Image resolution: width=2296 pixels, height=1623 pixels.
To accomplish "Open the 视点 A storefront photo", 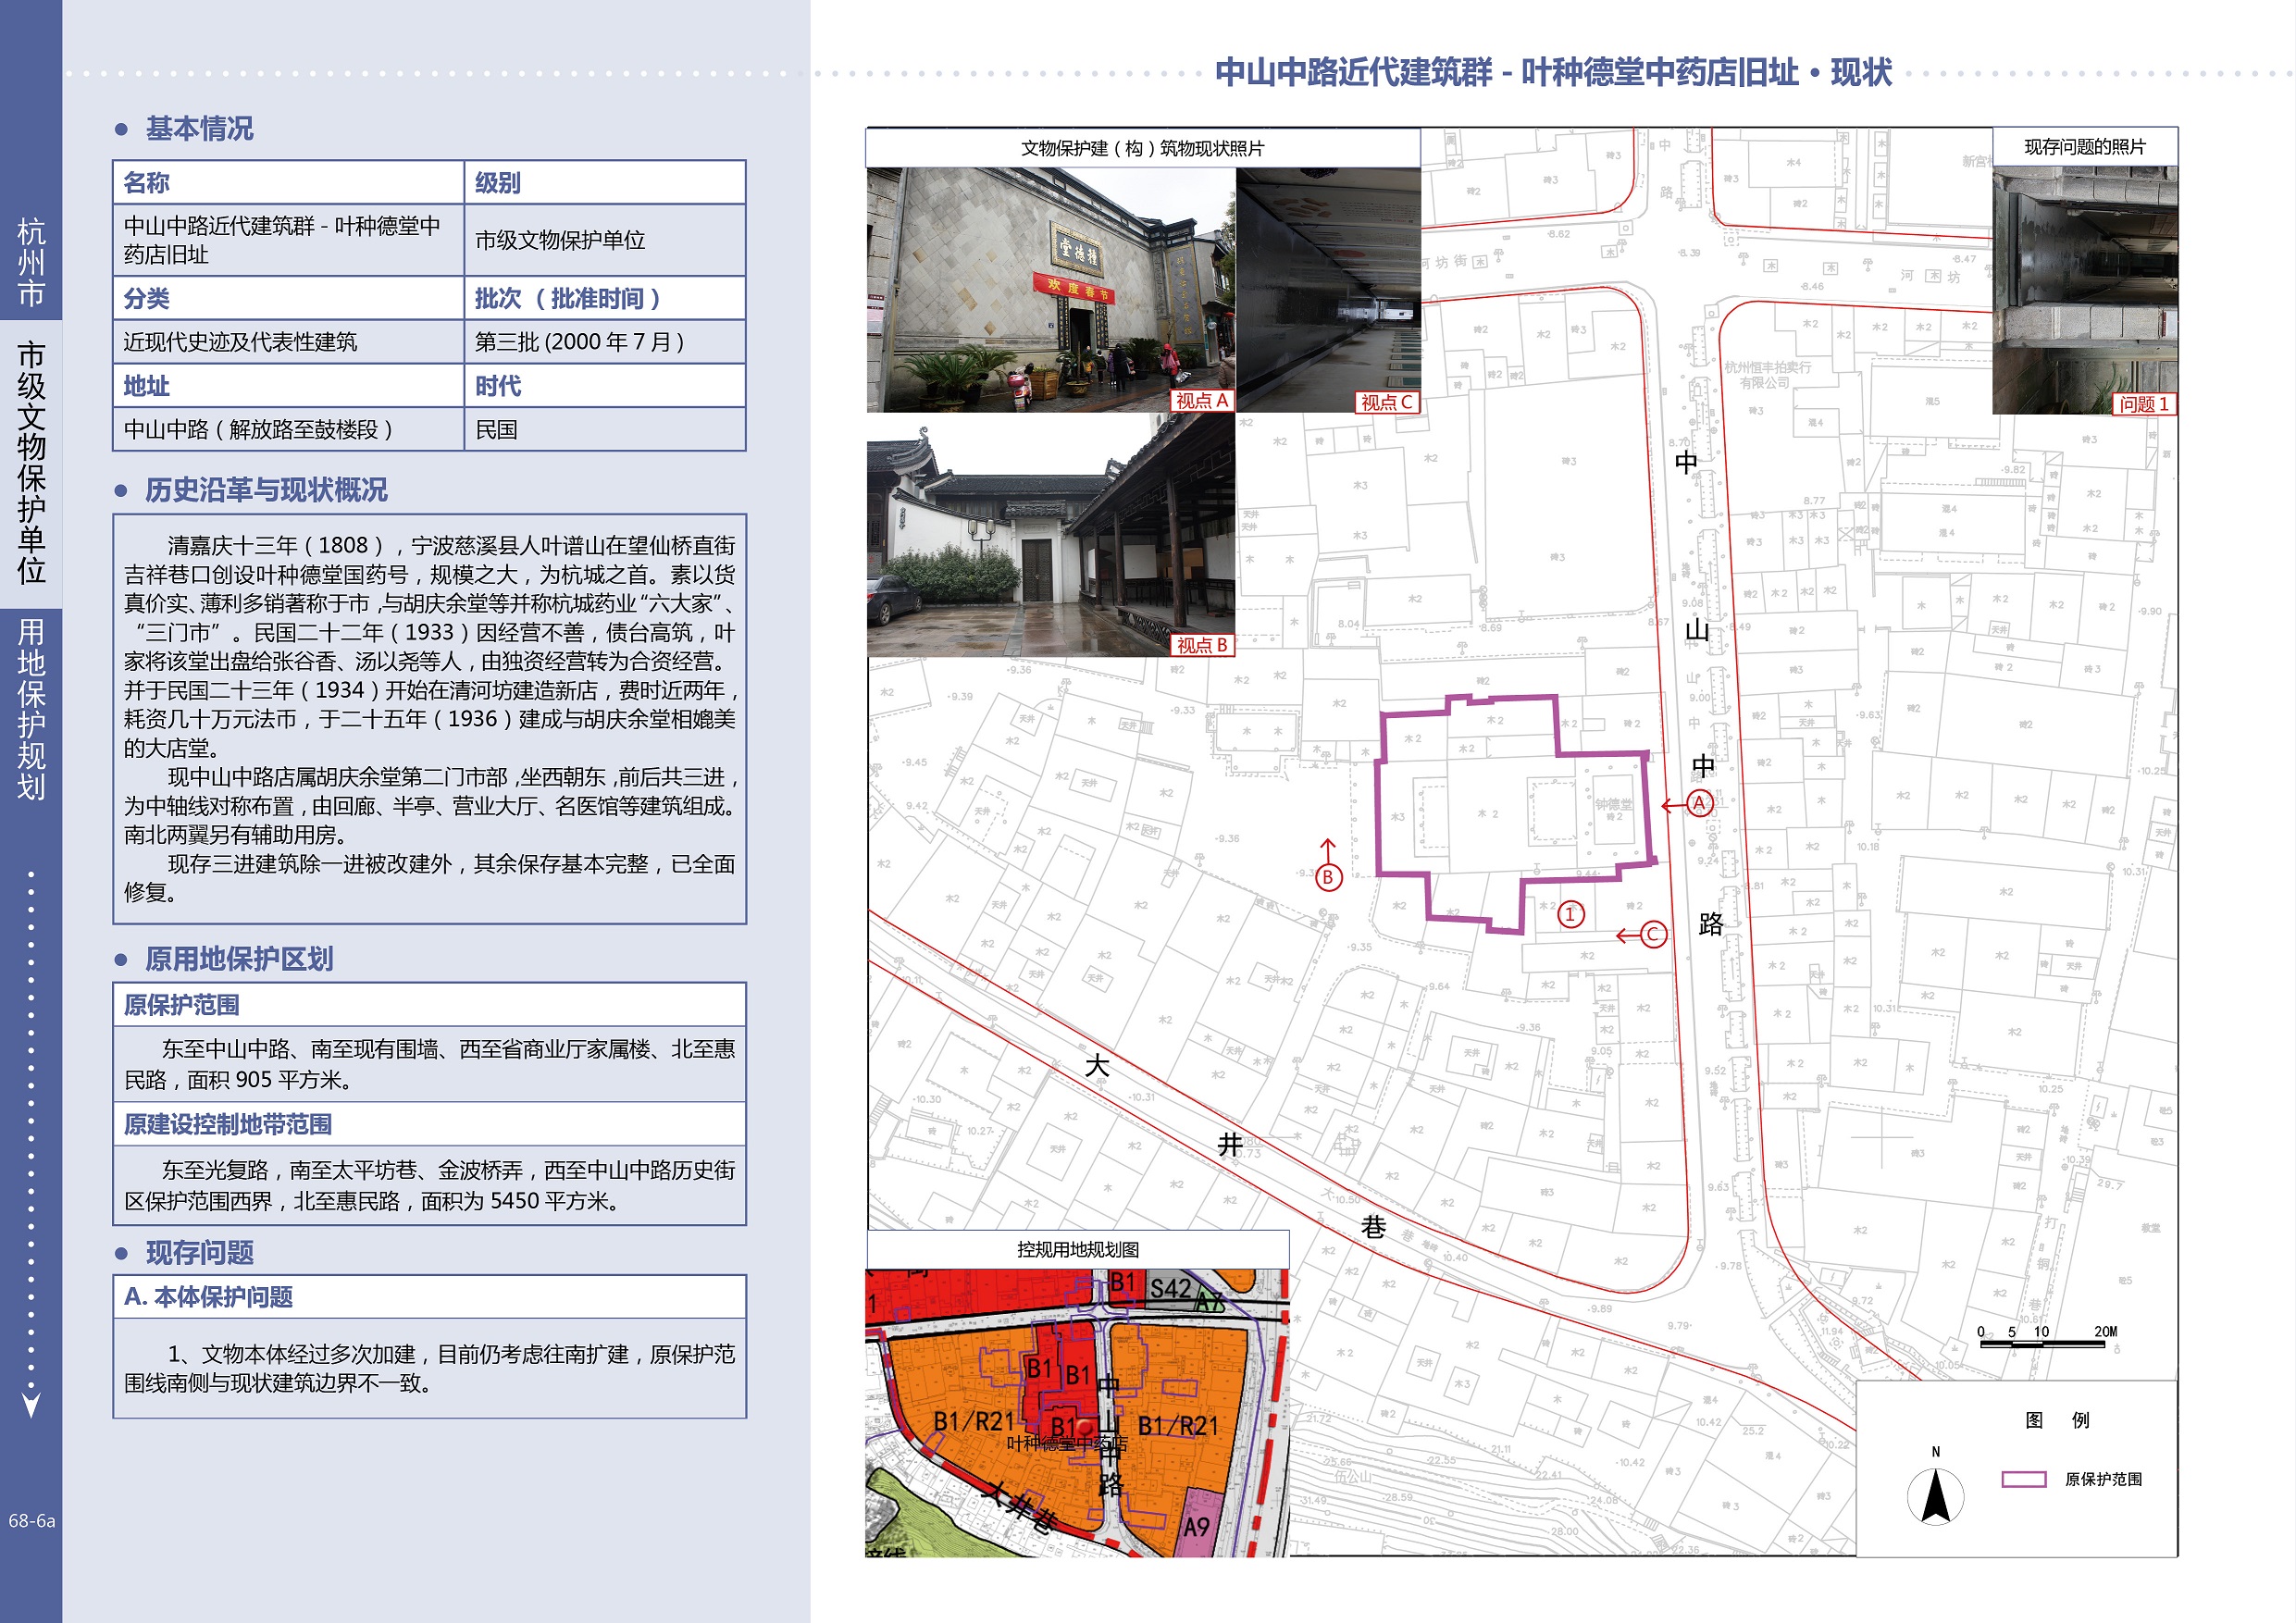I will [x=1050, y=290].
